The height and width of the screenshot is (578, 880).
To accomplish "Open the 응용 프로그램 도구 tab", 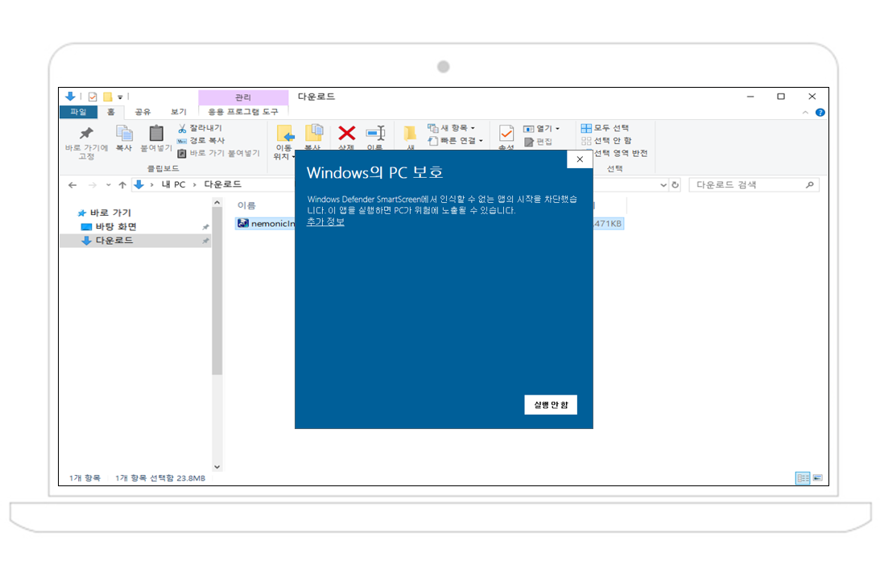I will (243, 112).
